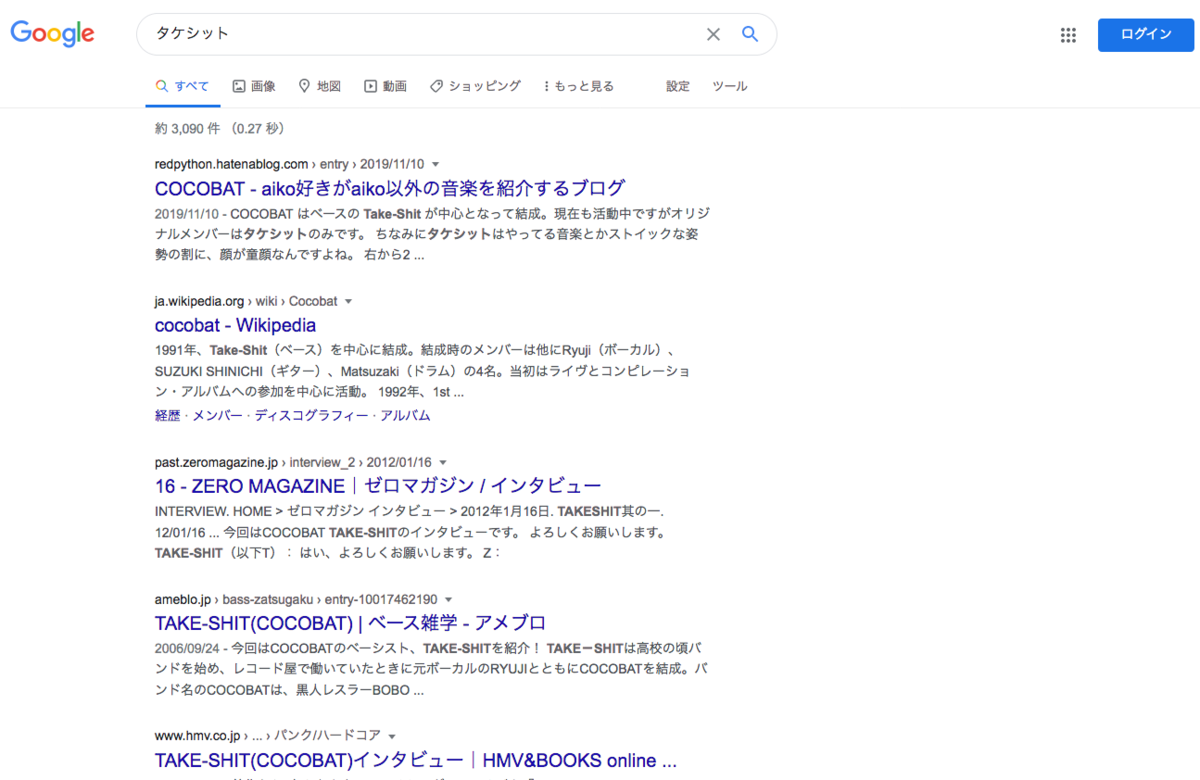
Task: Switch to the 地図 tab
Action: [320, 86]
